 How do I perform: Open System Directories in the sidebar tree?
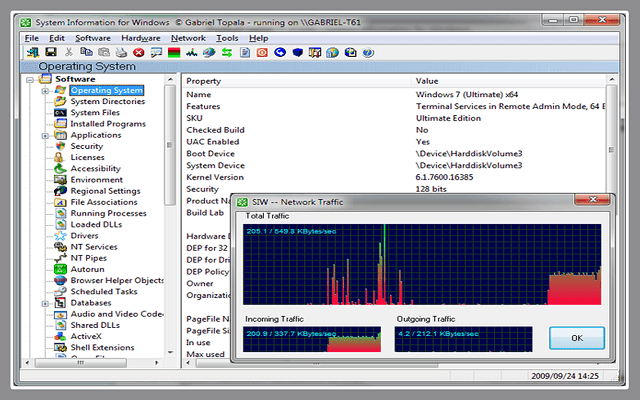[107, 101]
